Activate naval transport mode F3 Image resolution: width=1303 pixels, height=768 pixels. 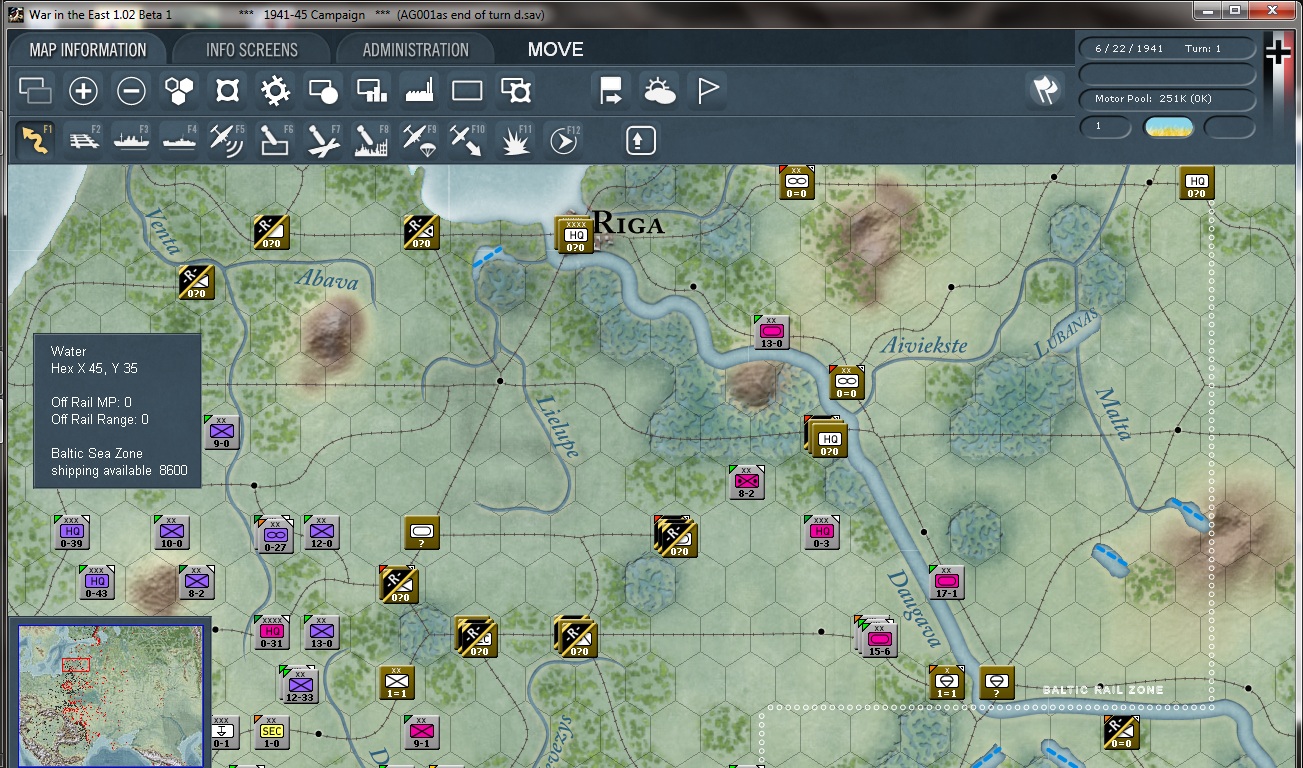pyautogui.click(x=132, y=139)
